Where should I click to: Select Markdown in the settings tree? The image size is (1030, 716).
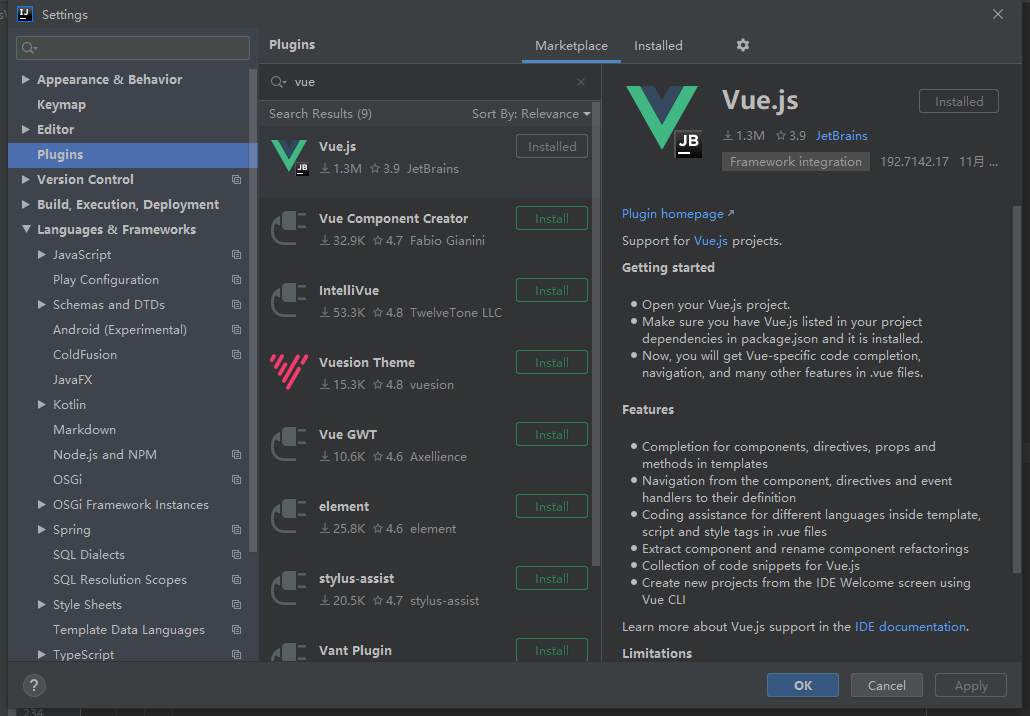tap(84, 430)
